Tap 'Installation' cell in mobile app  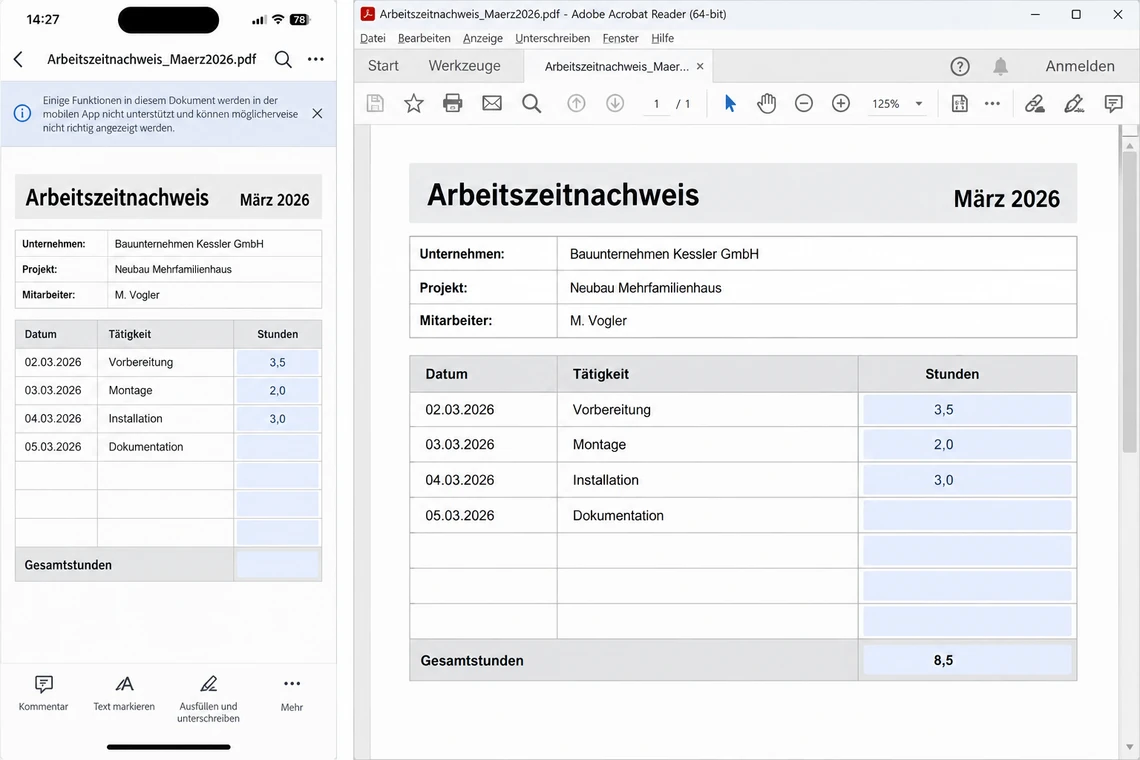coord(135,419)
